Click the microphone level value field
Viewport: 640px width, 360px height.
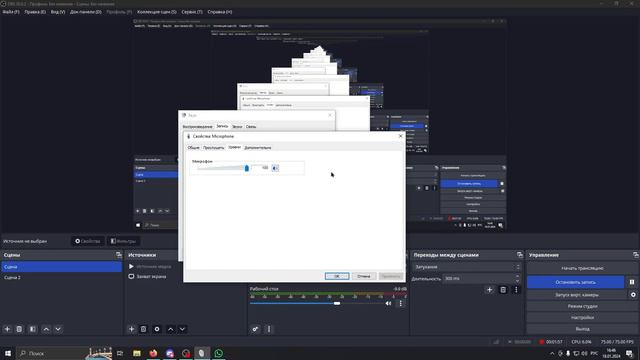point(260,168)
